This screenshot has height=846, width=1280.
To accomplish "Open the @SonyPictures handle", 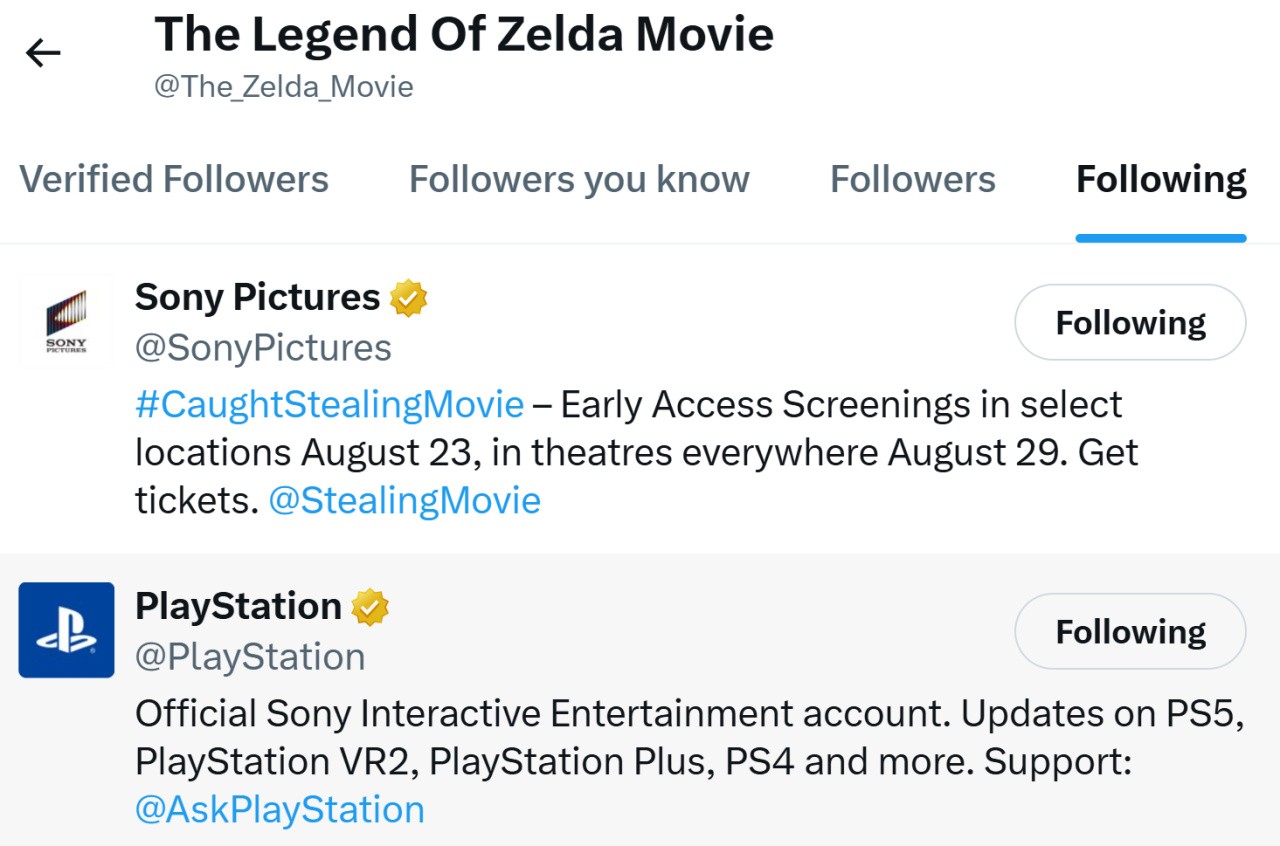I will coord(263,348).
